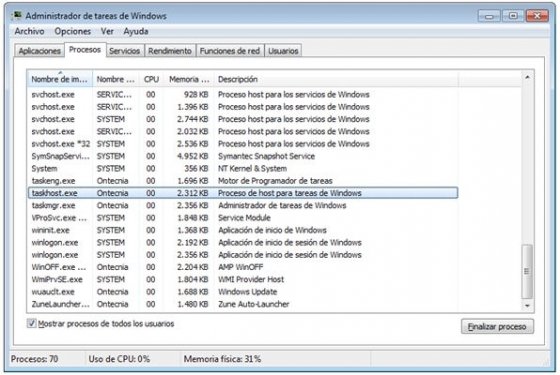Click the WMI Provider Host description
This screenshot has height=375, width=560.
point(251,280)
